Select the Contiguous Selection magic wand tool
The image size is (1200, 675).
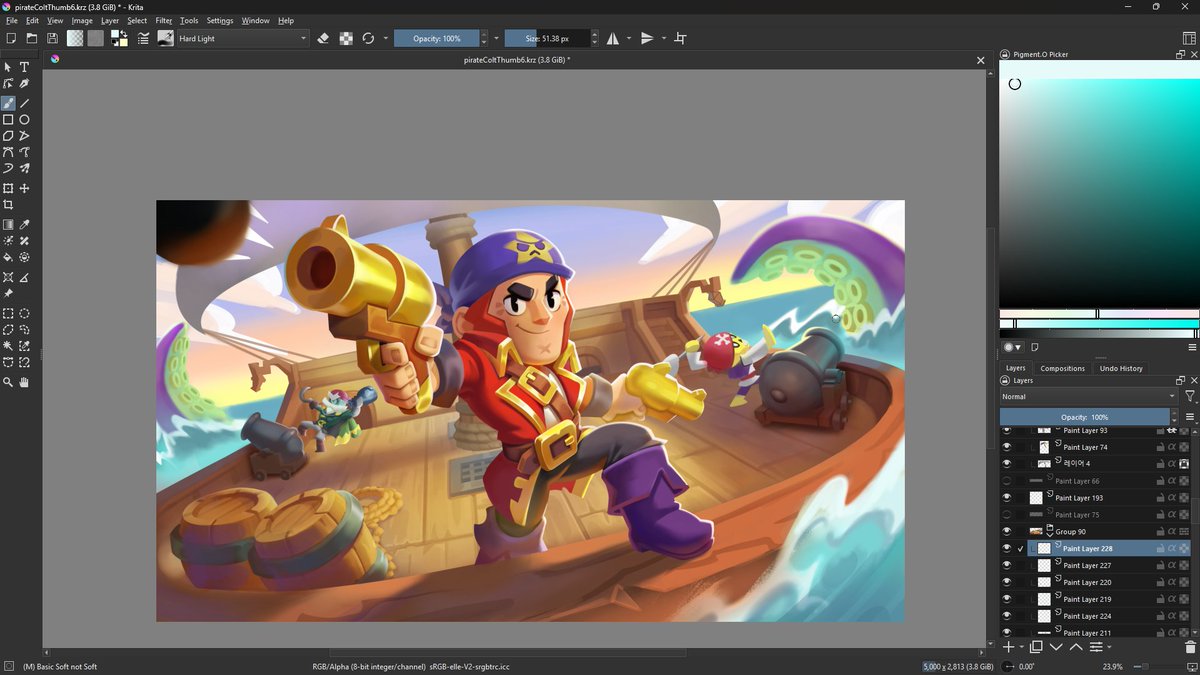8,346
